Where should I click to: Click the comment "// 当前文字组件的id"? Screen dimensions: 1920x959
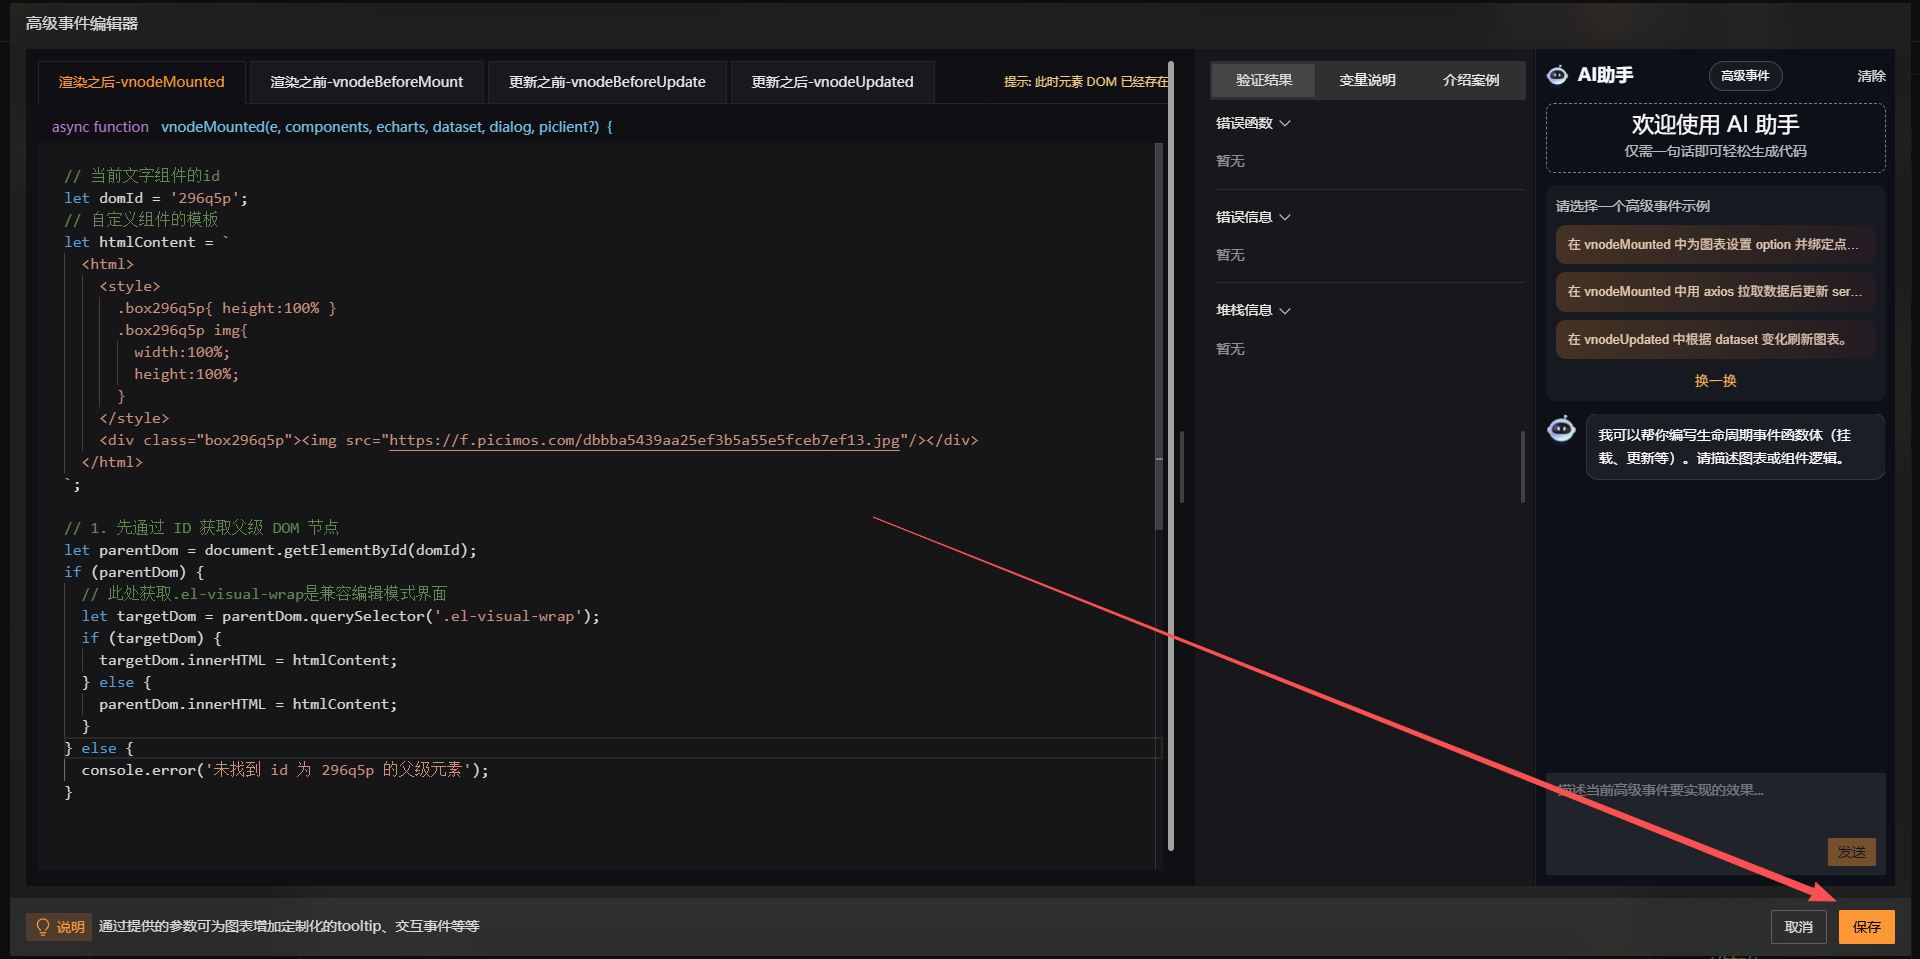tap(142, 176)
